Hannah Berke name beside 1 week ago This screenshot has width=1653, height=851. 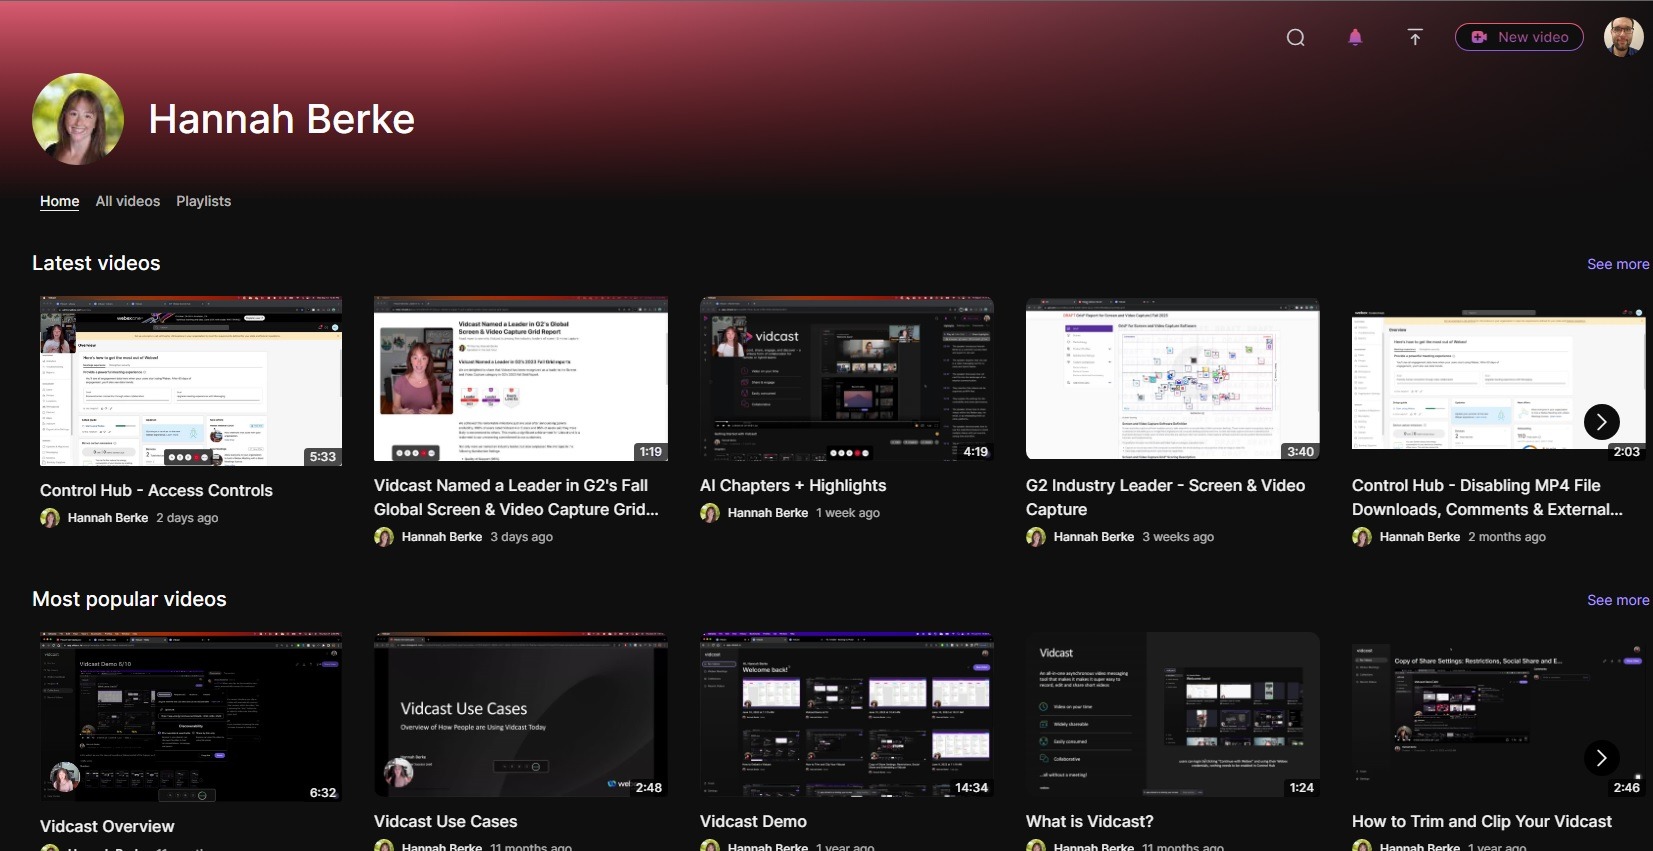768,513
